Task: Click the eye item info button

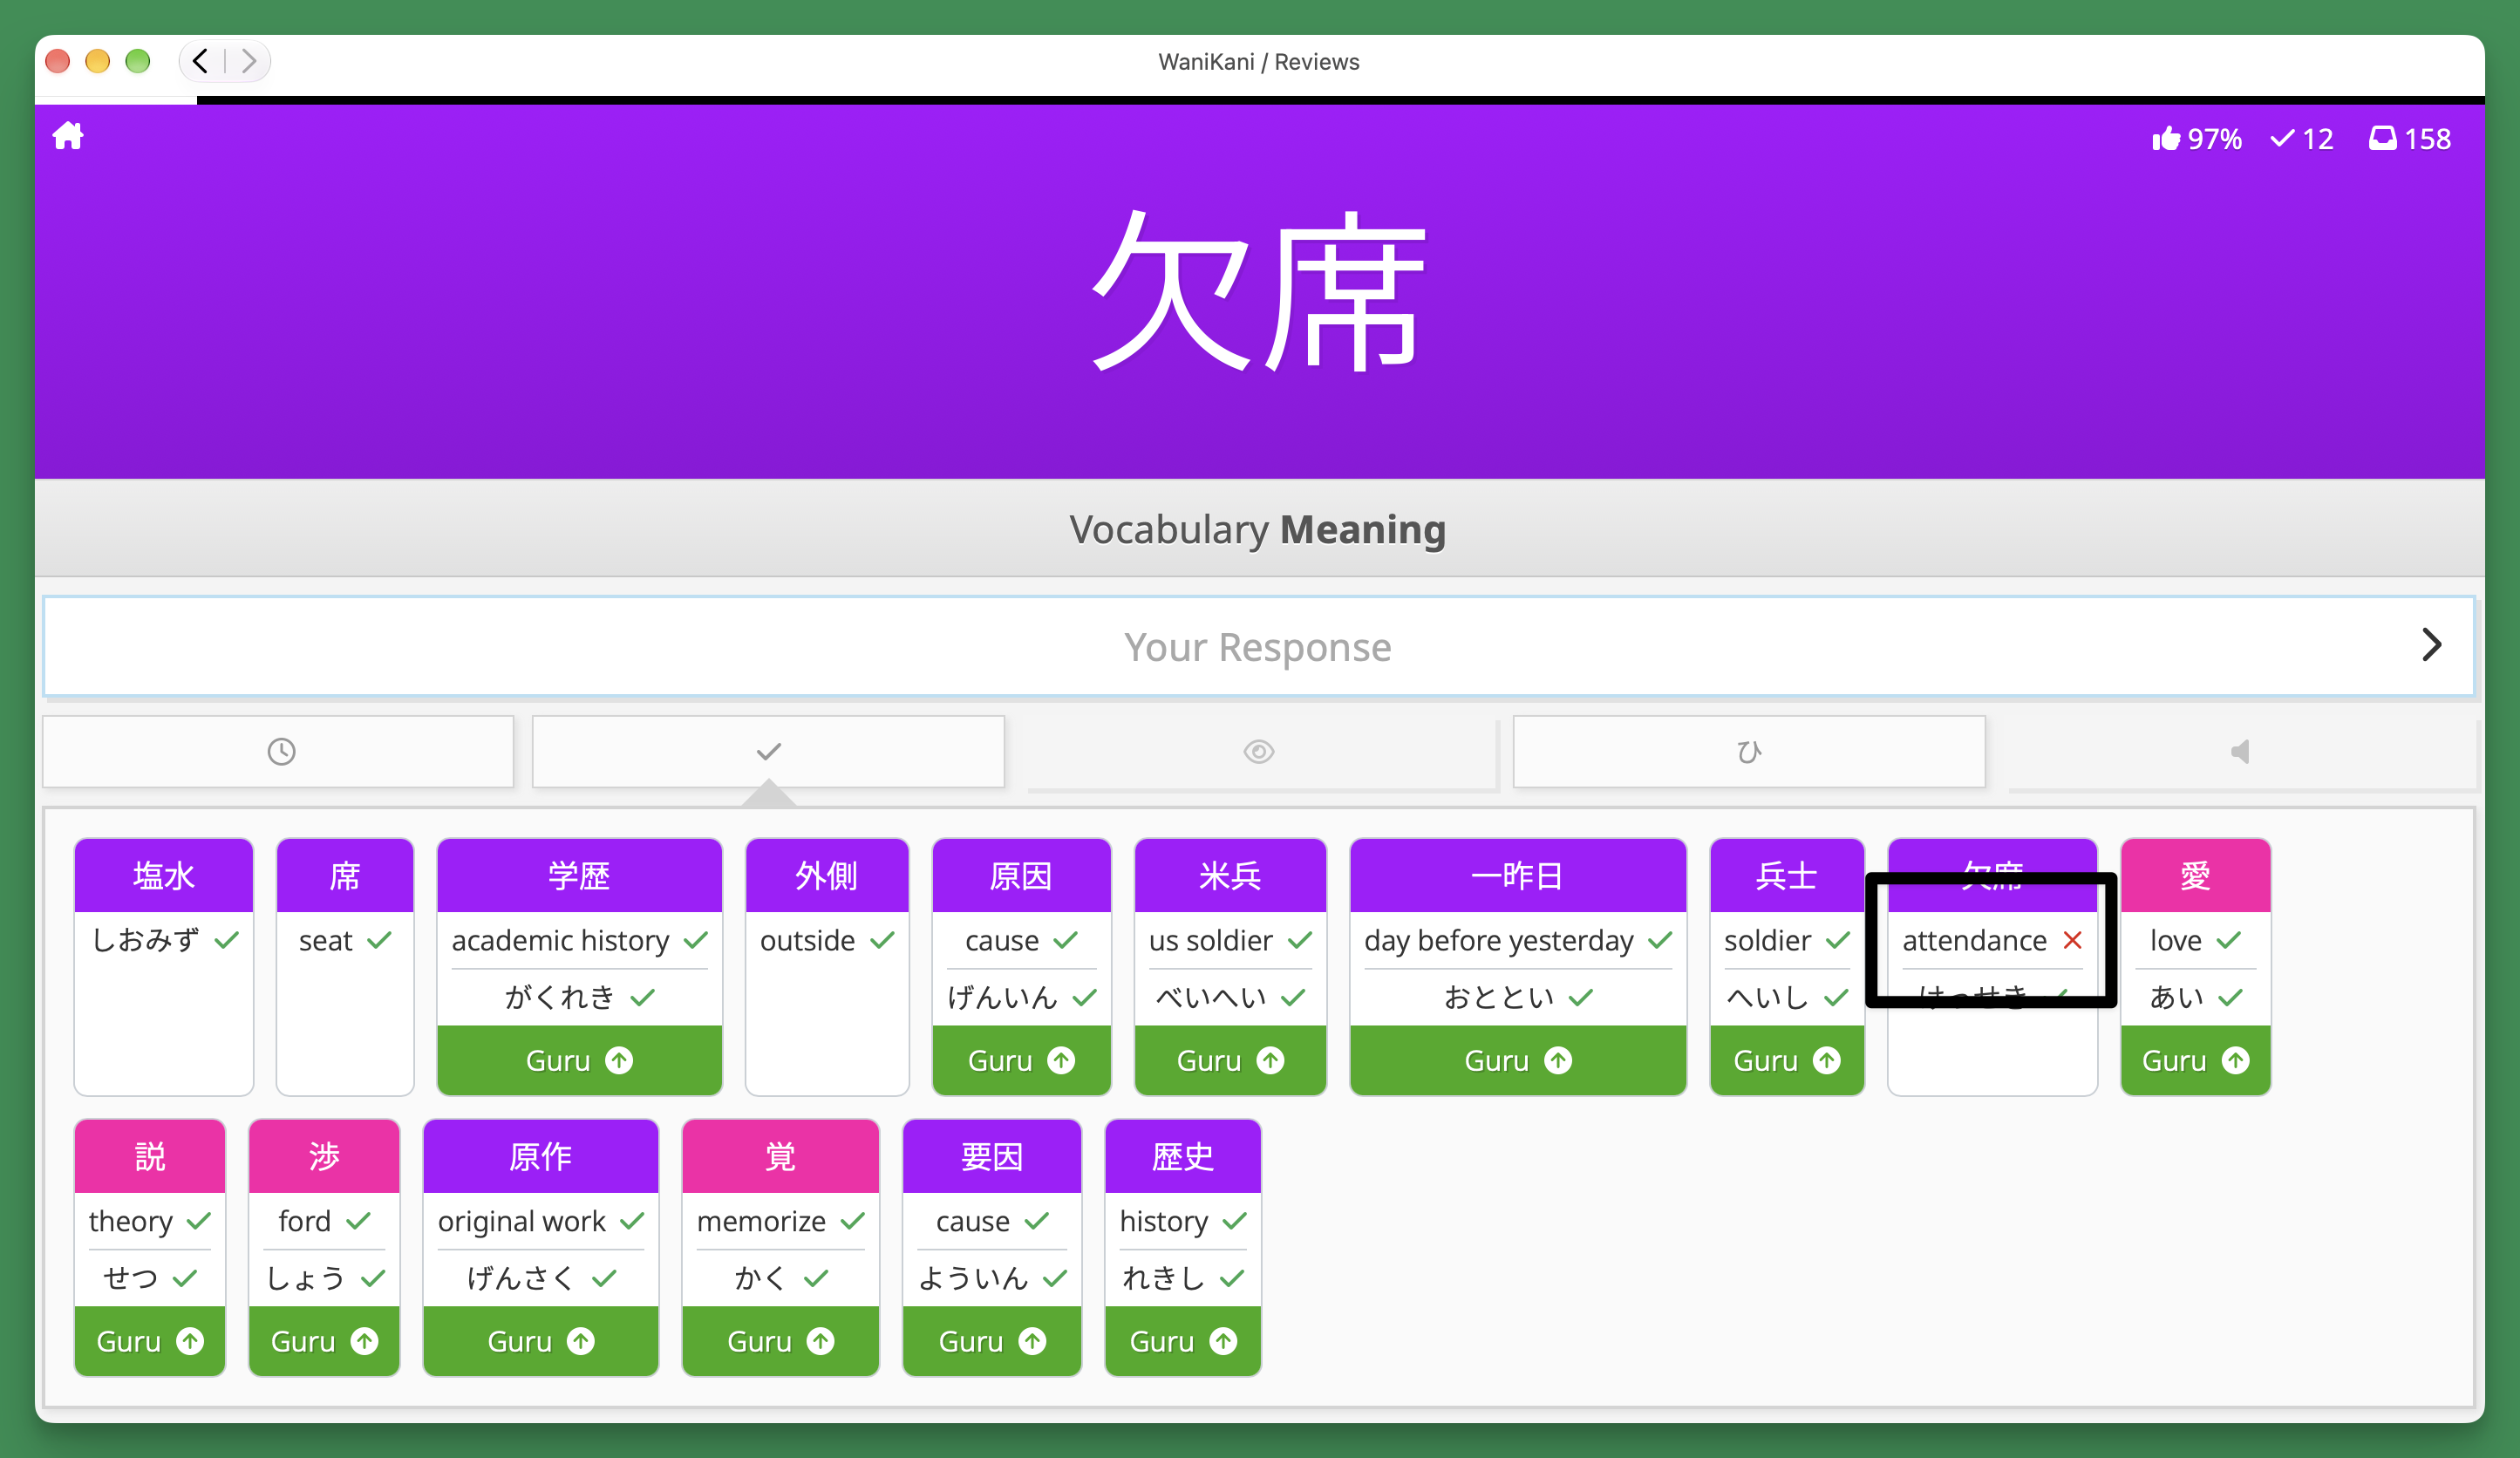Action: click(x=1259, y=751)
